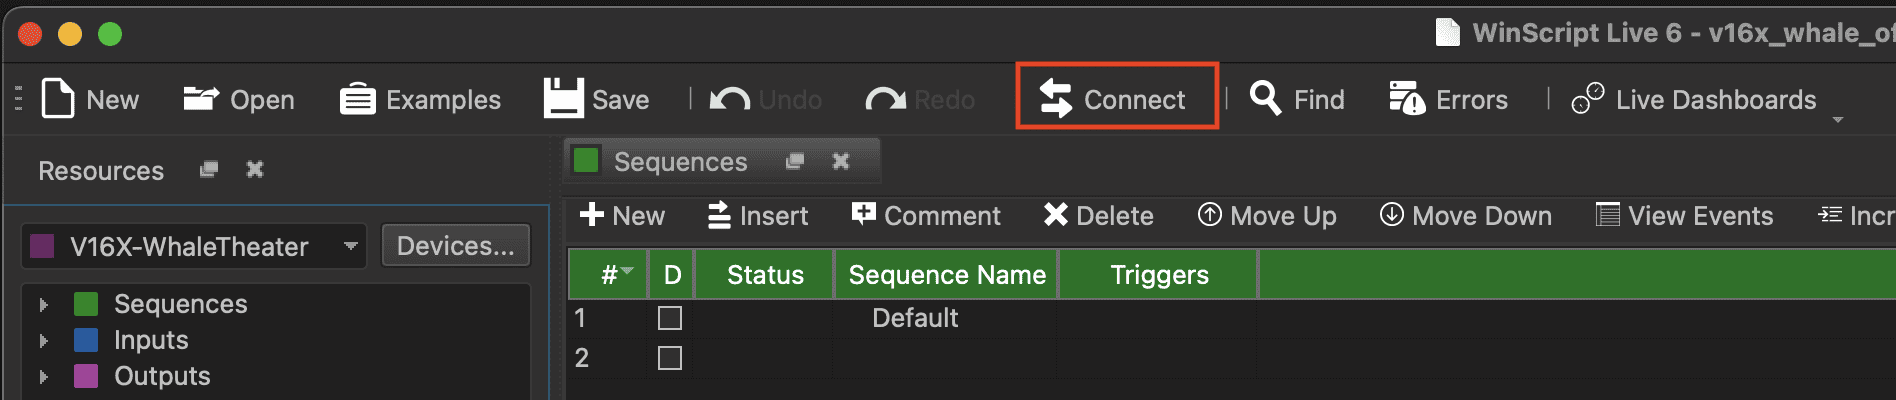Float the Sequences panel
The height and width of the screenshot is (400, 1896).
[795, 161]
